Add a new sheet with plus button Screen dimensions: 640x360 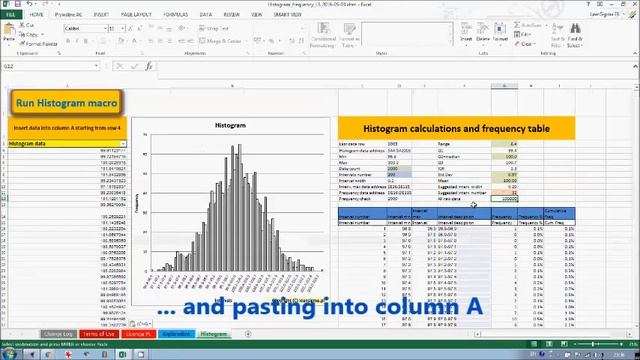tap(248, 334)
